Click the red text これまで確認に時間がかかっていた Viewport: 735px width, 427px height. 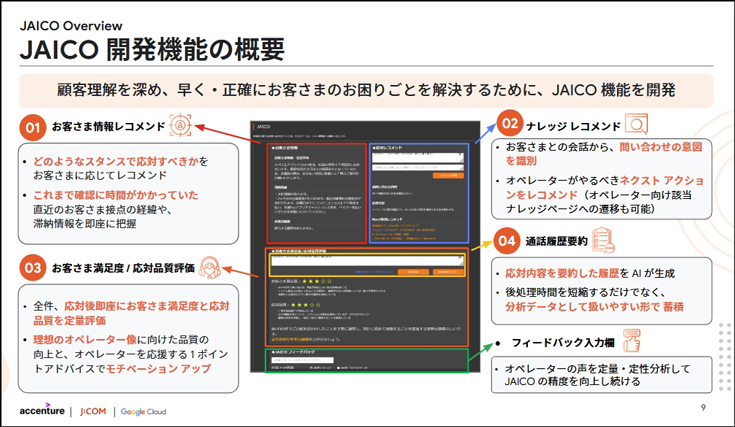[115, 195]
